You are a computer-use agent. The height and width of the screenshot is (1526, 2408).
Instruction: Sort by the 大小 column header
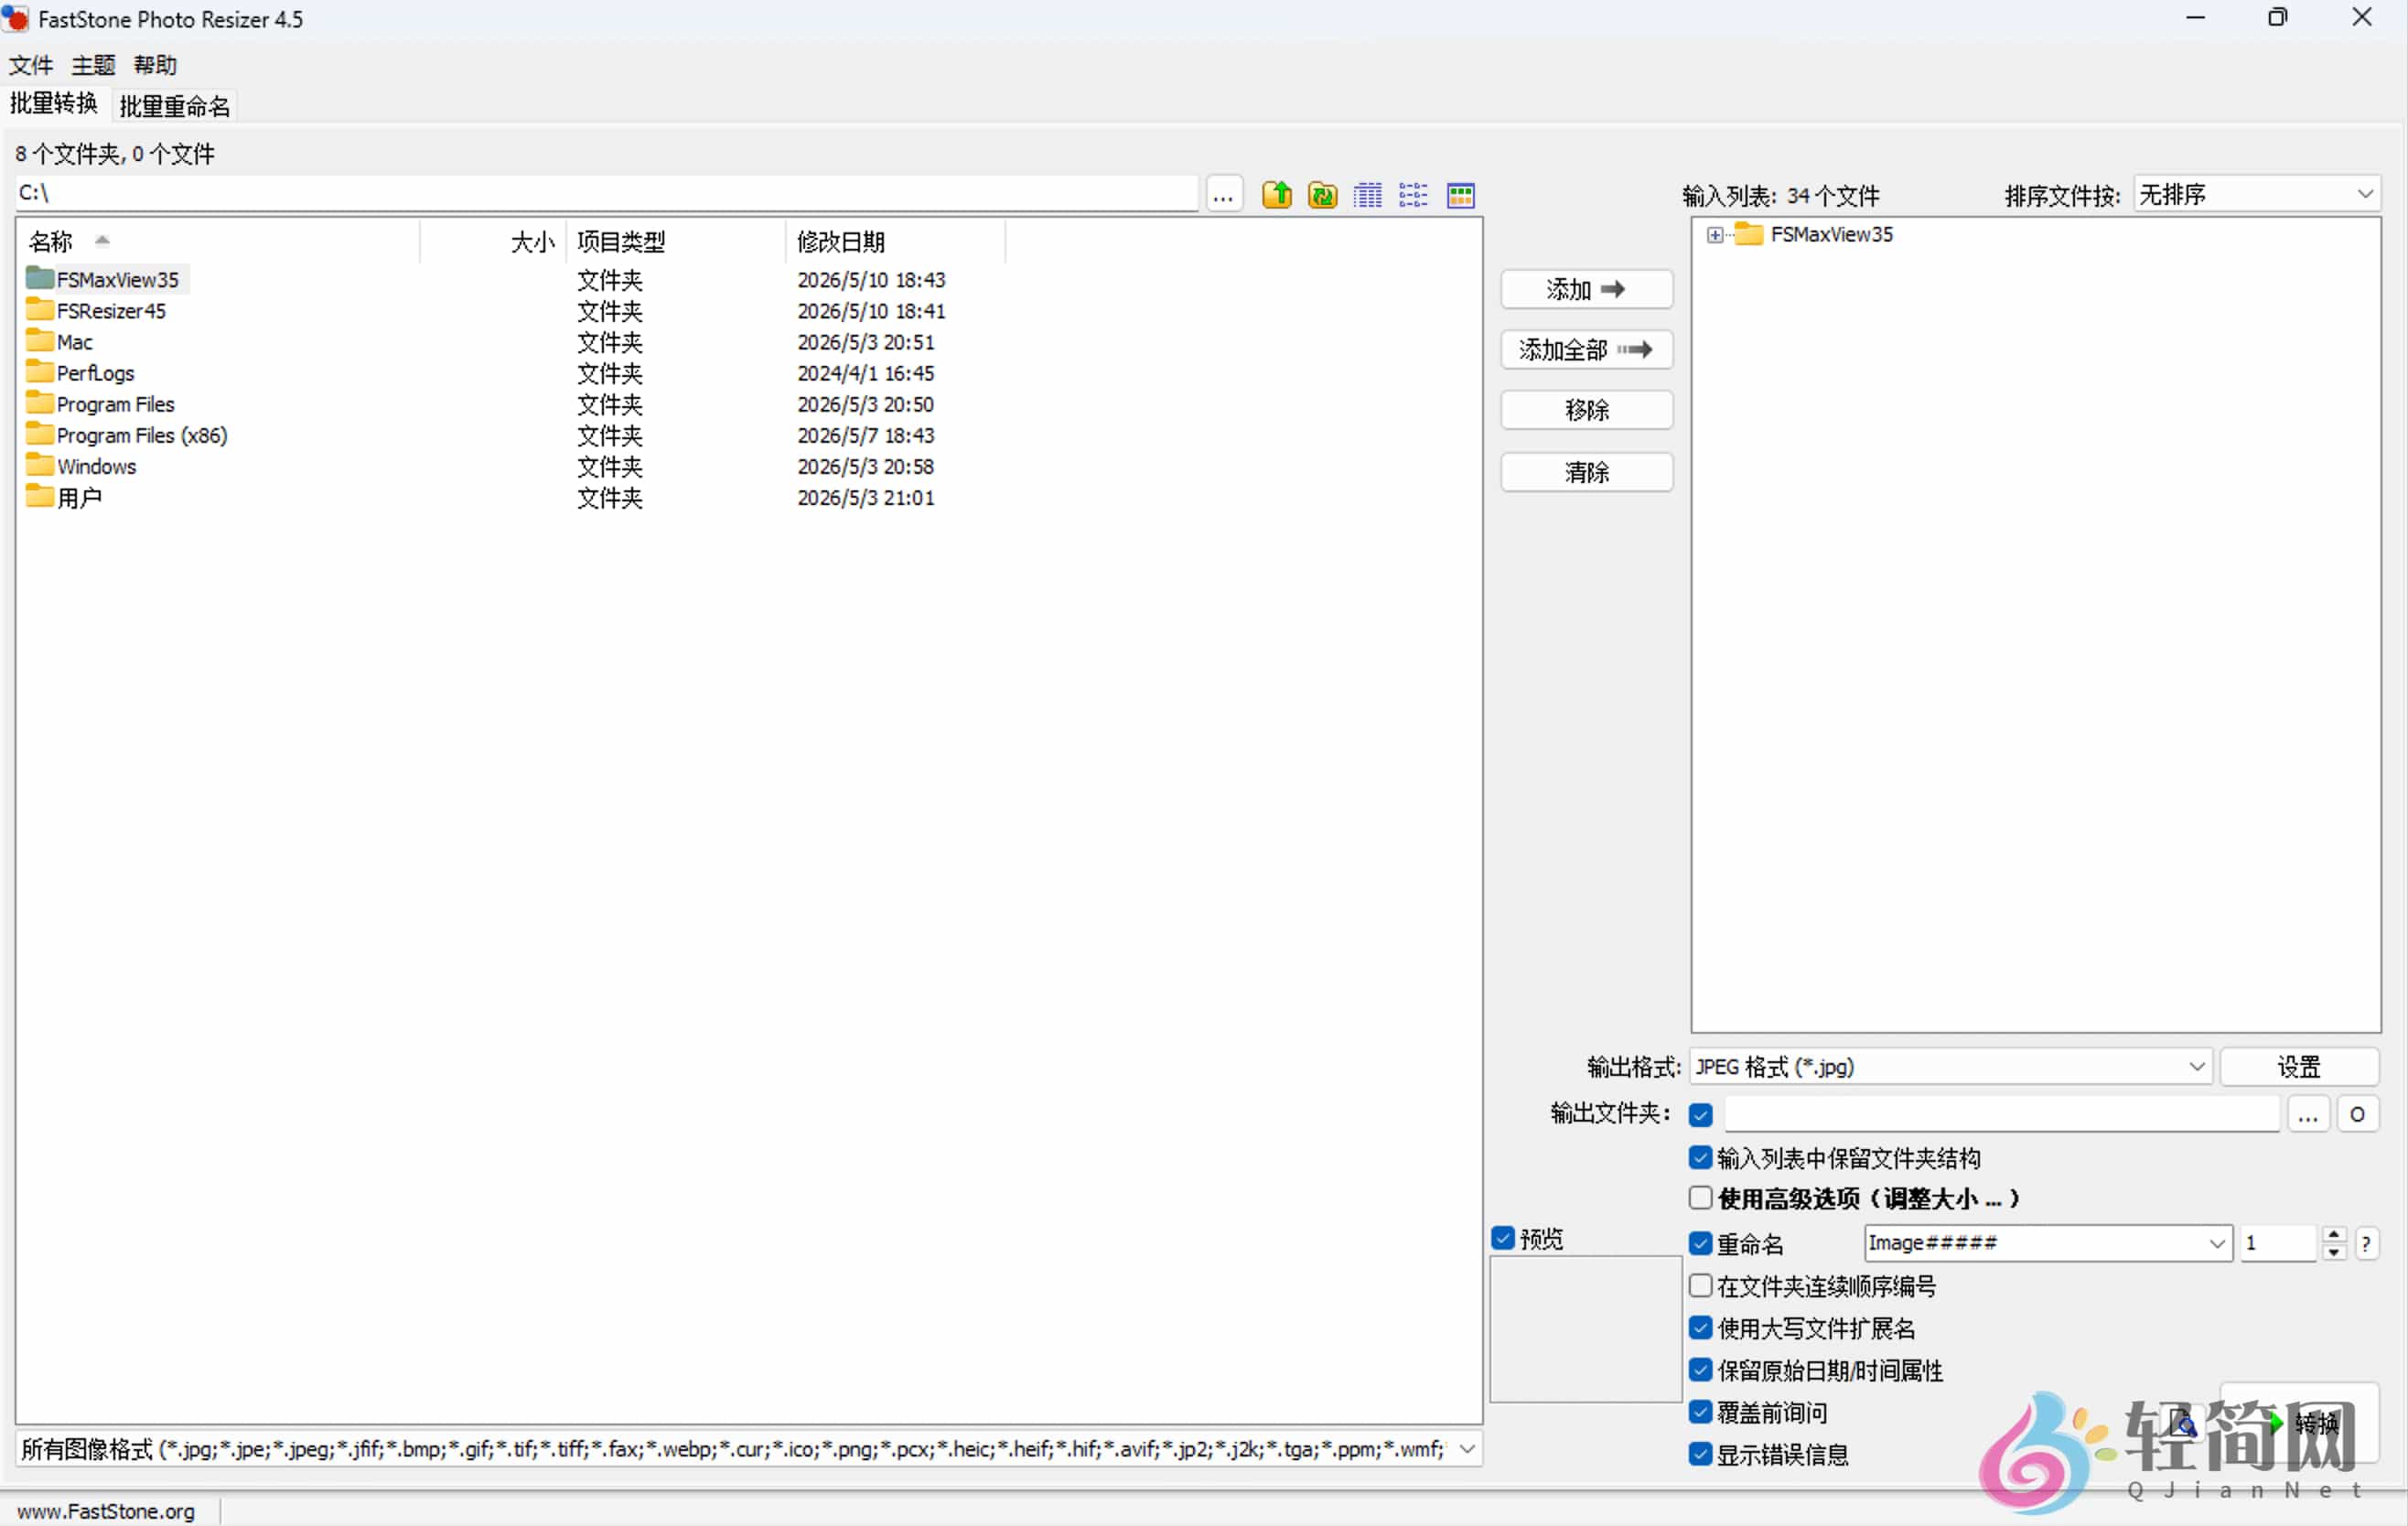(493, 241)
